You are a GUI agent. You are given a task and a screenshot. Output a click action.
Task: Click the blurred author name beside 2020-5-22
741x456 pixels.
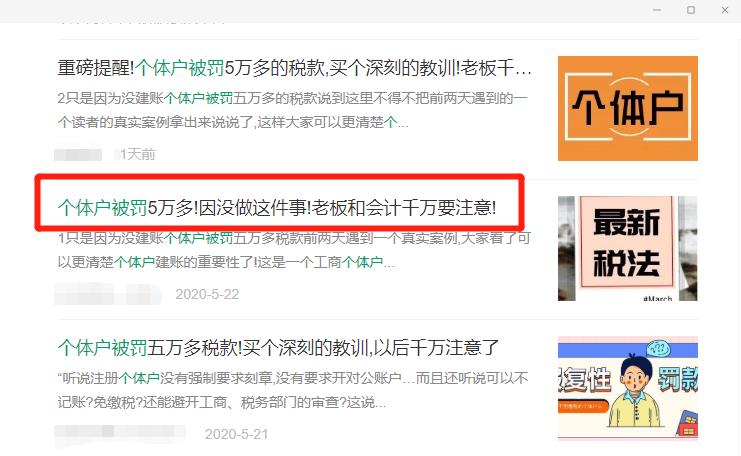[x=108, y=294]
